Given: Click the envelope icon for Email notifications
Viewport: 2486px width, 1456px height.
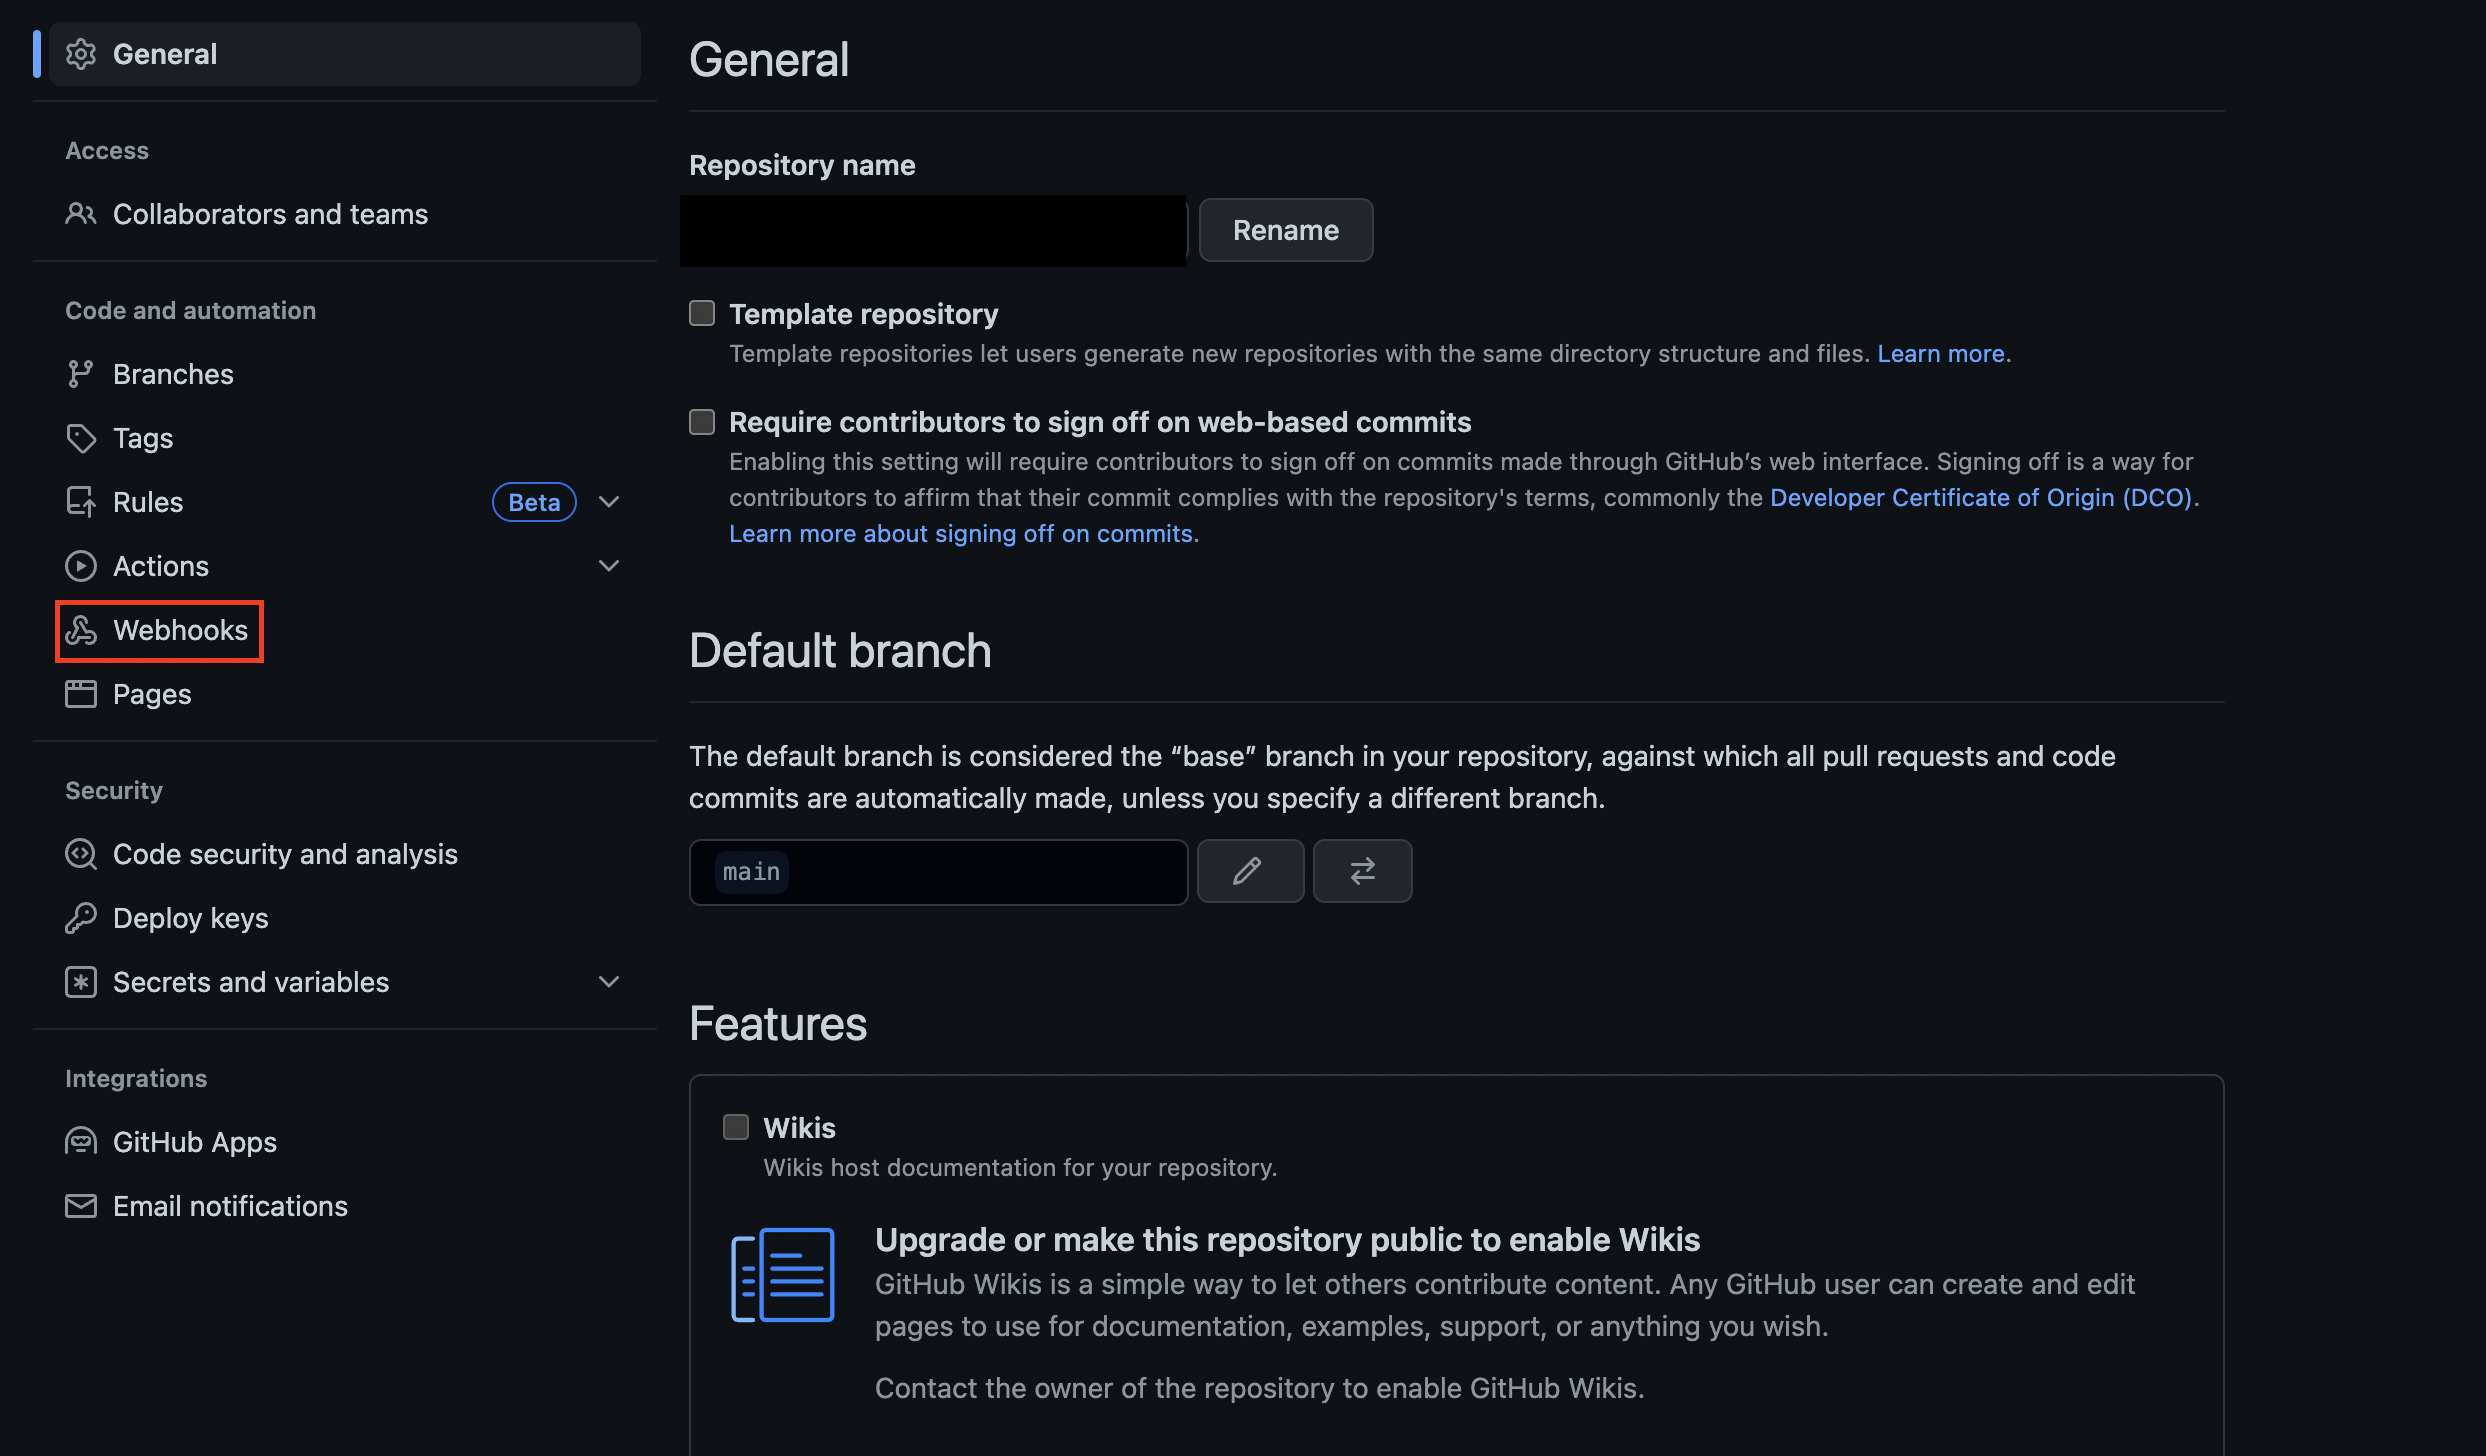Looking at the screenshot, I should click(x=81, y=1206).
